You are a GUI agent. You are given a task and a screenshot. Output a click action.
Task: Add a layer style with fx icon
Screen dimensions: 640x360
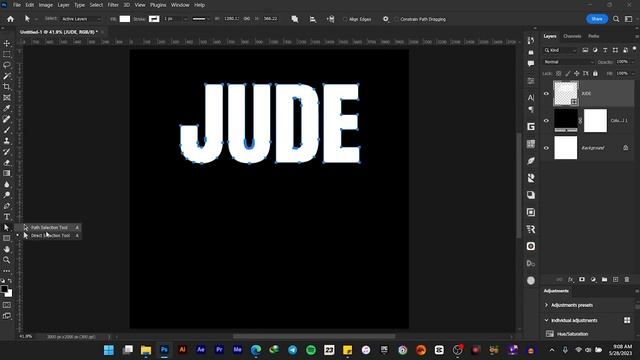(571, 280)
